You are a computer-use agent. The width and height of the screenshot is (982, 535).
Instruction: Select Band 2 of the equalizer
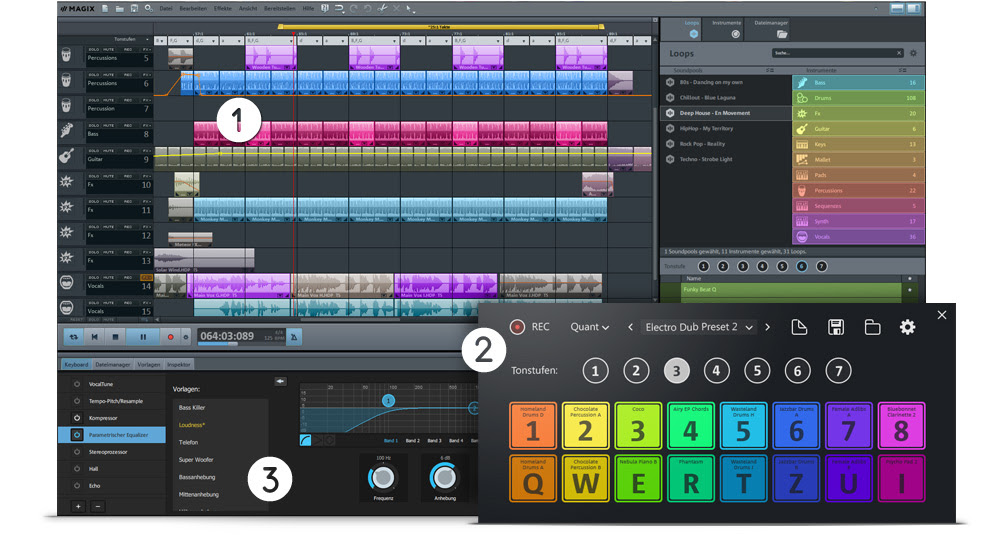[x=413, y=440]
